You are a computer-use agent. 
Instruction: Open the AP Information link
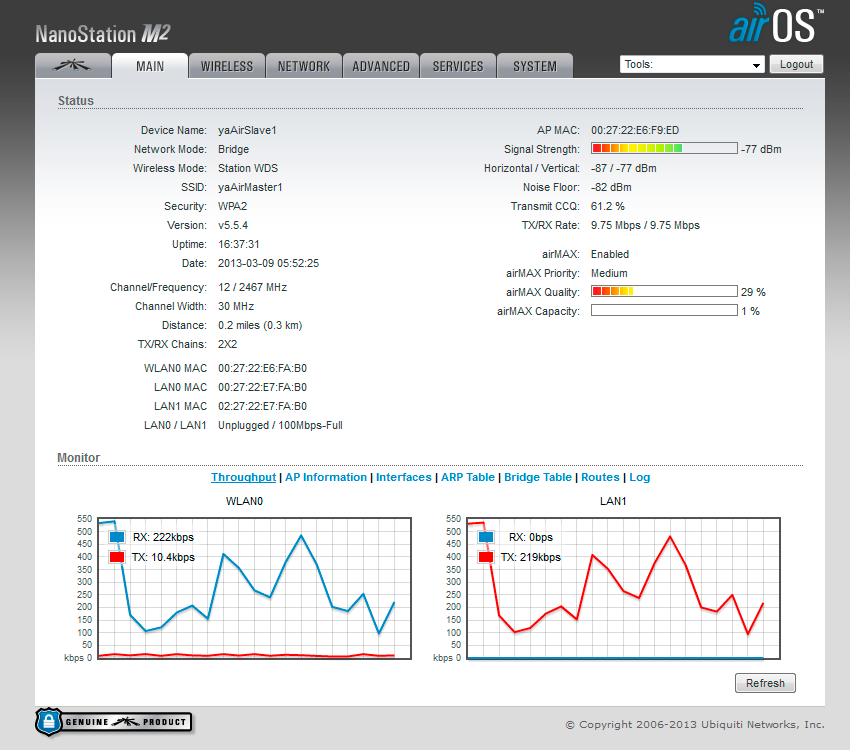[x=326, y=477]
